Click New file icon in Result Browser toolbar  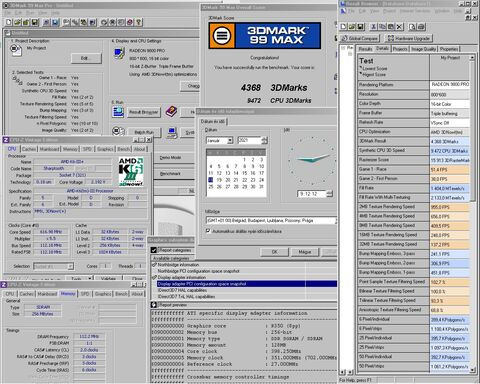click(x=344, y=27)
